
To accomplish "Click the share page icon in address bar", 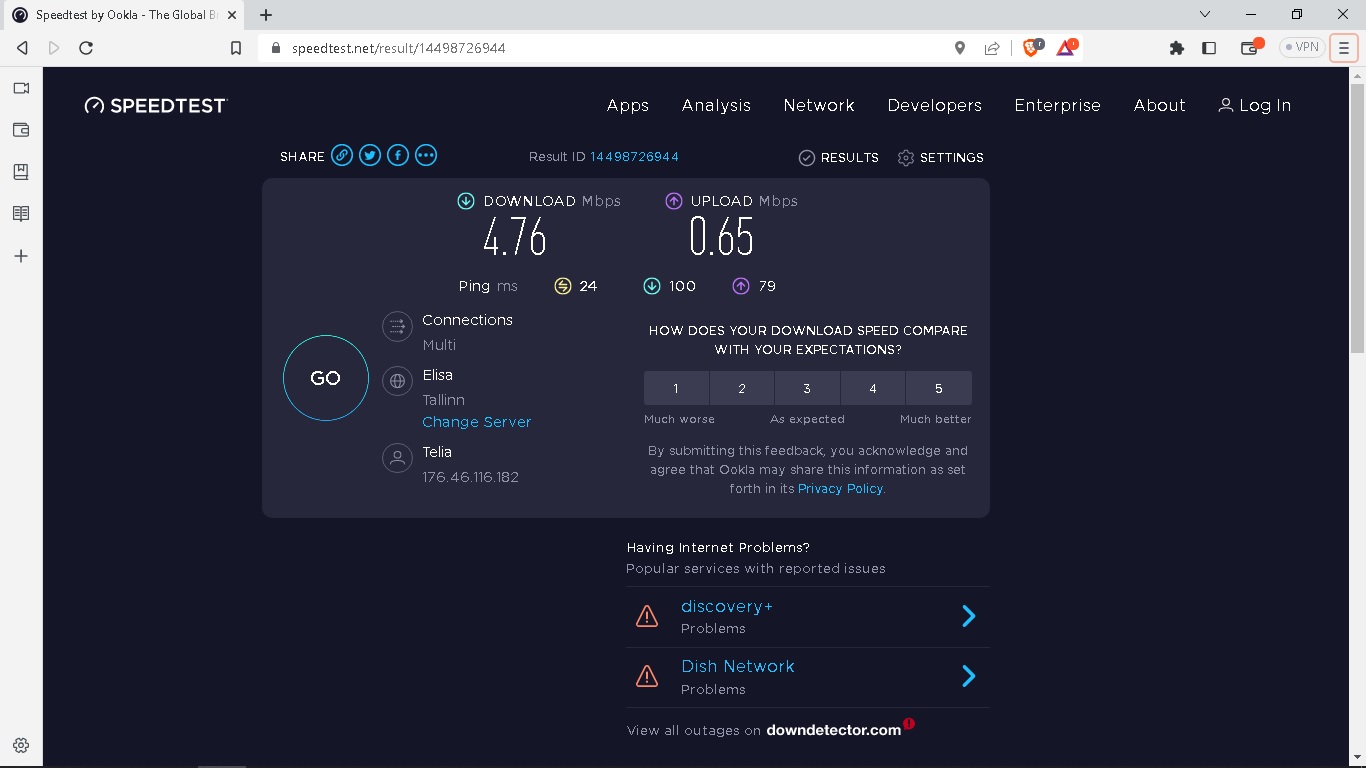I will [992, 47].
